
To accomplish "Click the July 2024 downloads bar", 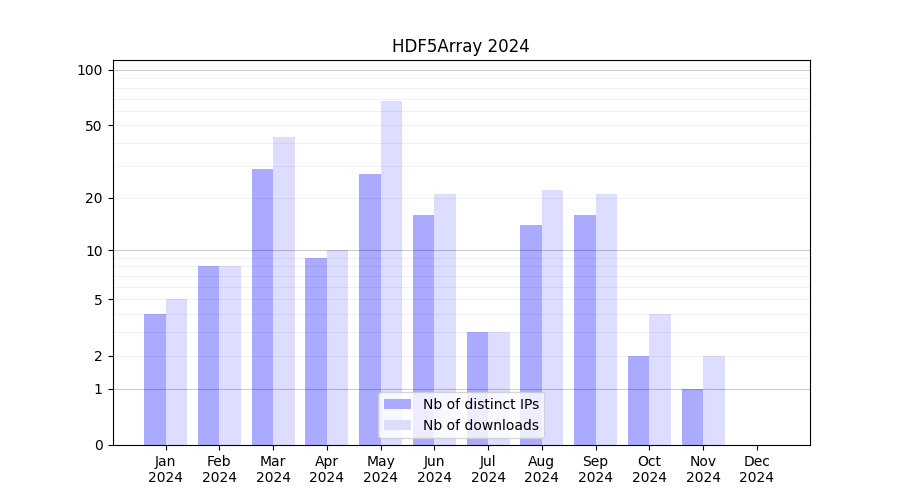I will (x=499, y=388).
